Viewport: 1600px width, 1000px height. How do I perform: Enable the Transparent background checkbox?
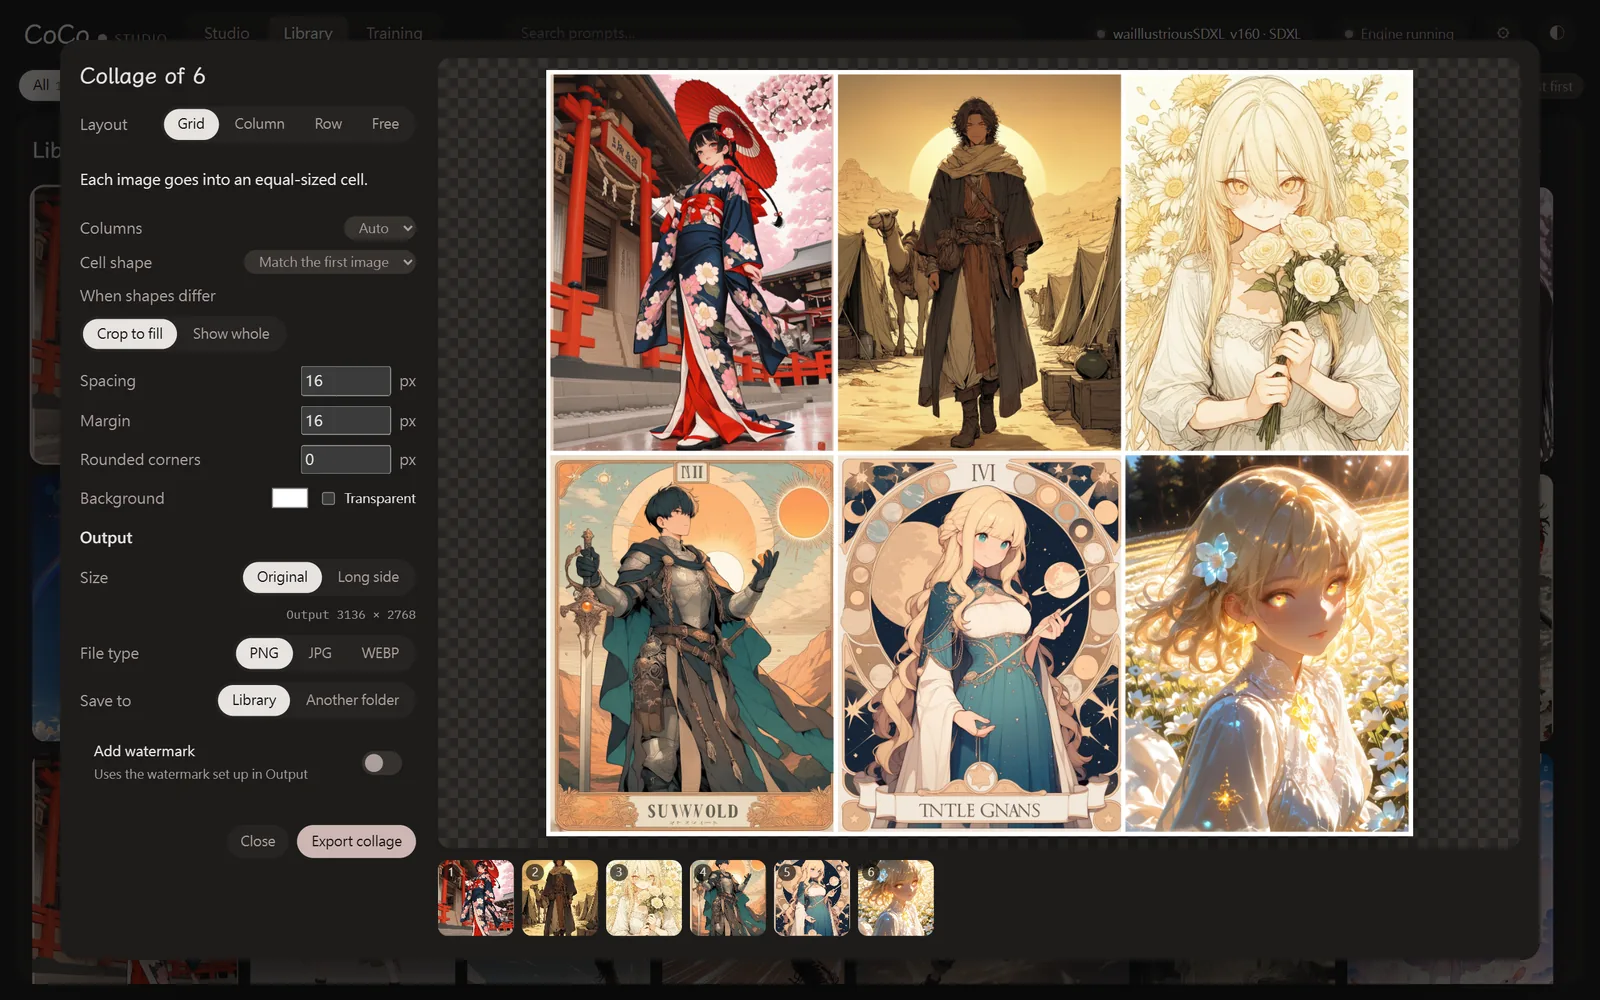[x=328, y=498]
